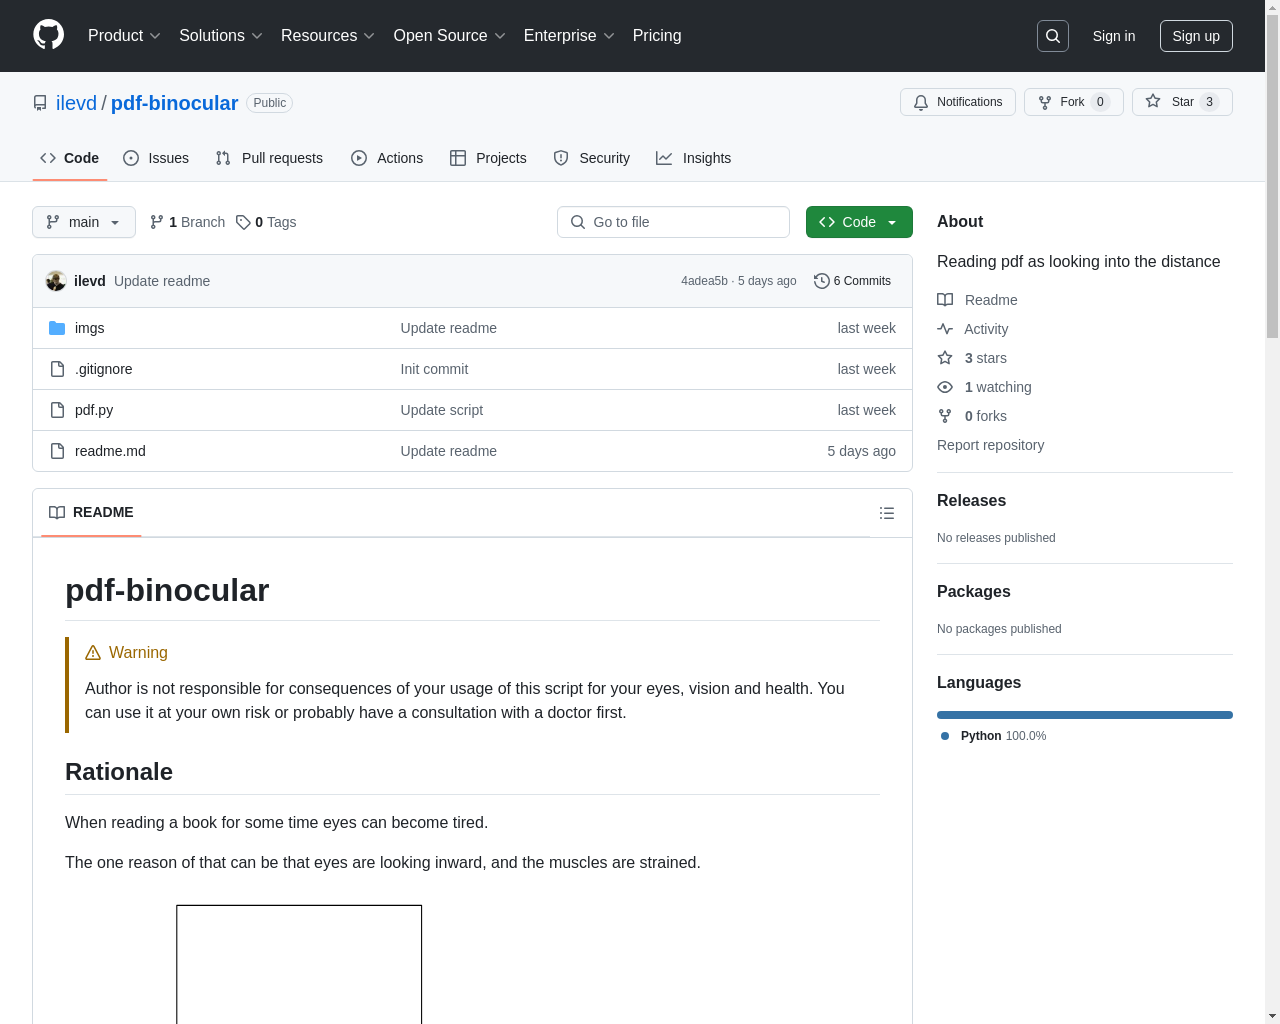Open commit 4adea5b
1280x1024 pixels.
click(x=704, y=281)
